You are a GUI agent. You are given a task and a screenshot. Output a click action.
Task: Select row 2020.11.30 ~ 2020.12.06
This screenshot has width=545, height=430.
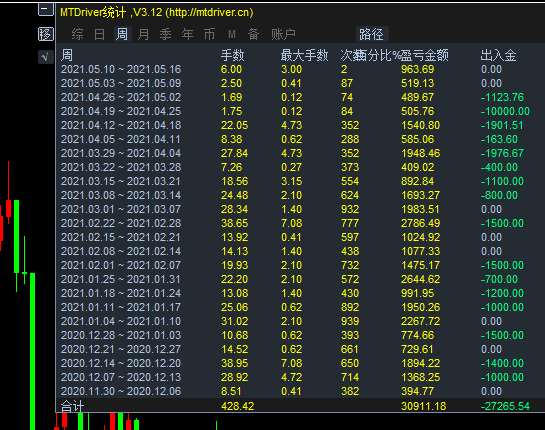tap(300, 391)
